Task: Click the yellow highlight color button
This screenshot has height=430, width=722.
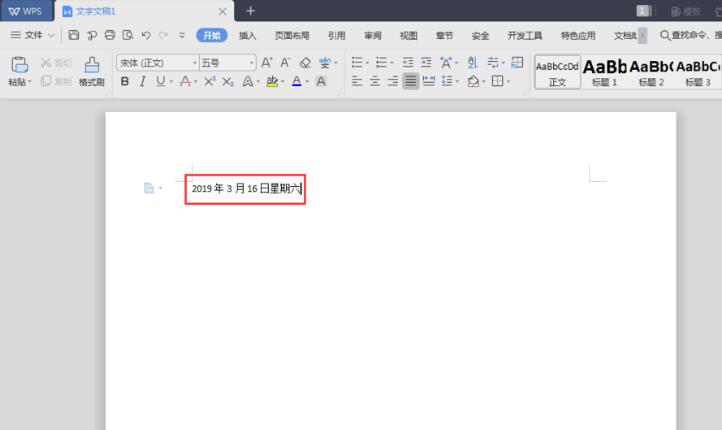Action: 272,81
